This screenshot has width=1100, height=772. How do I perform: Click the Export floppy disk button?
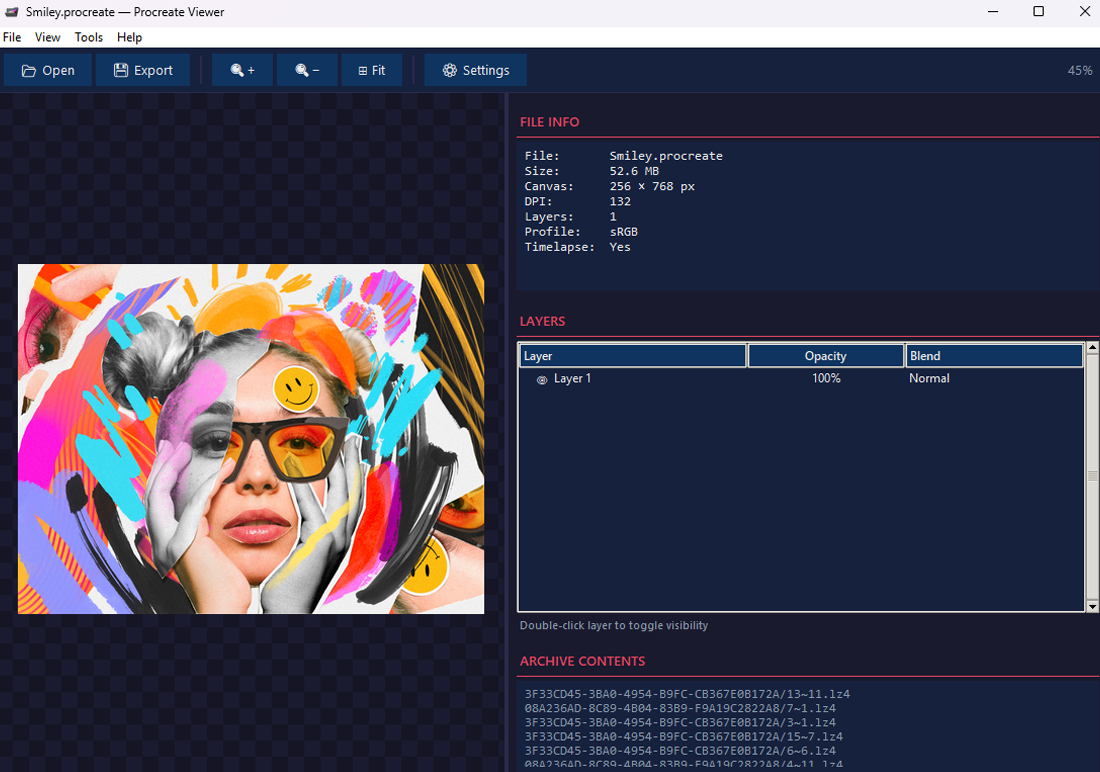(x=143, y=70)
